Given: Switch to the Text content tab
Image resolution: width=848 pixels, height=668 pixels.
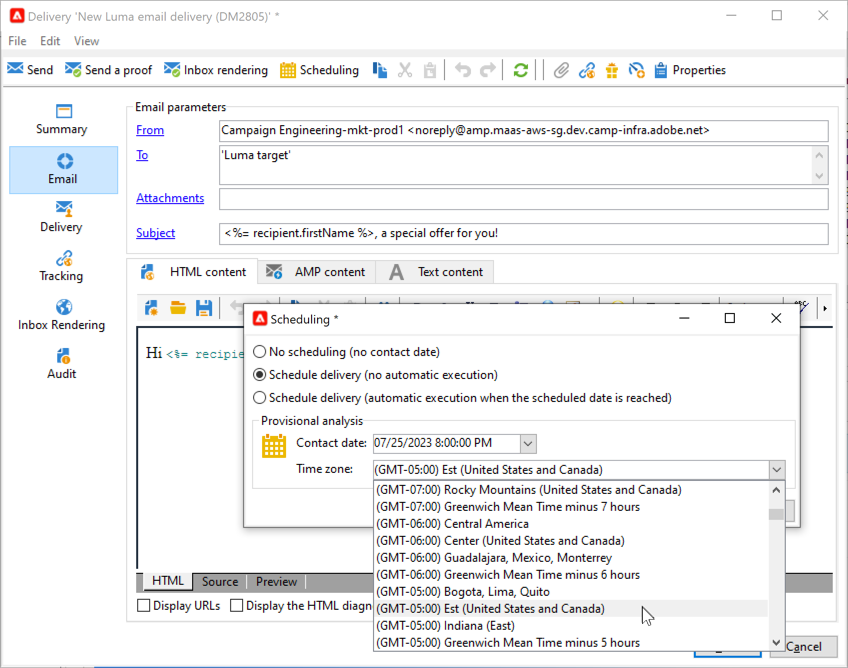Looking at the screenshot, I should pos(435,272).
